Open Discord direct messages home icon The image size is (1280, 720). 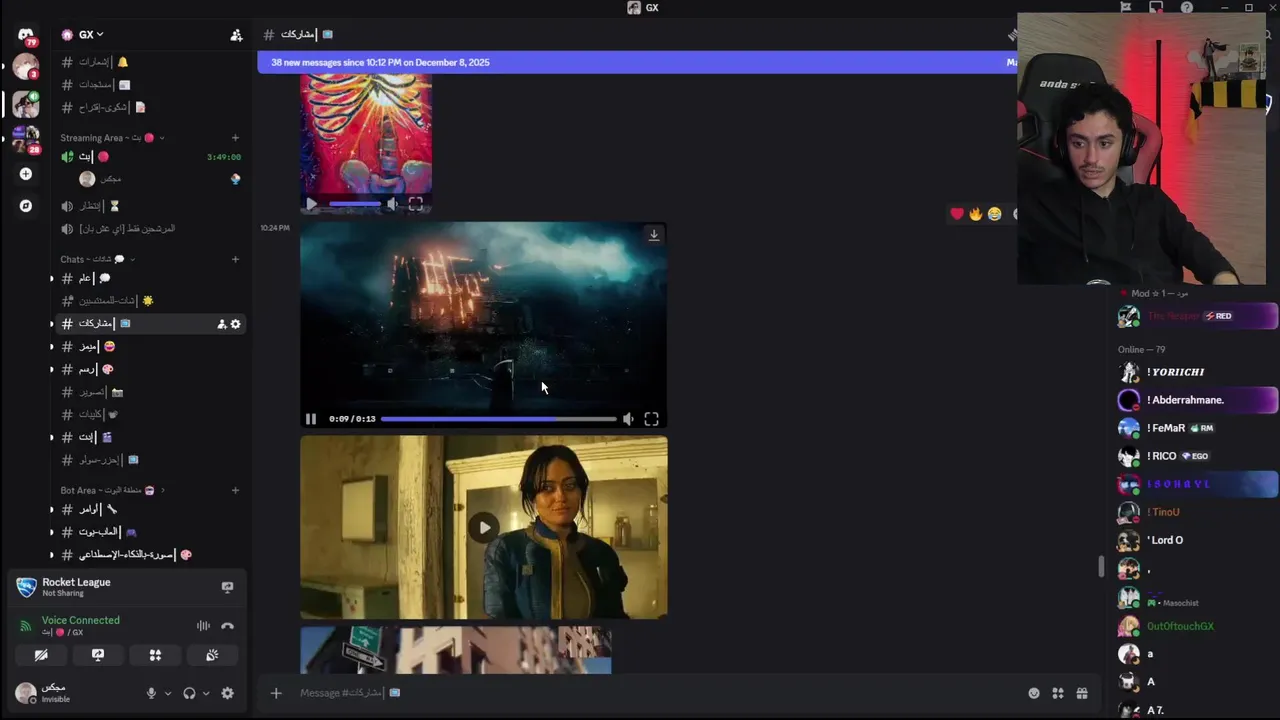(x=26, y=34)
